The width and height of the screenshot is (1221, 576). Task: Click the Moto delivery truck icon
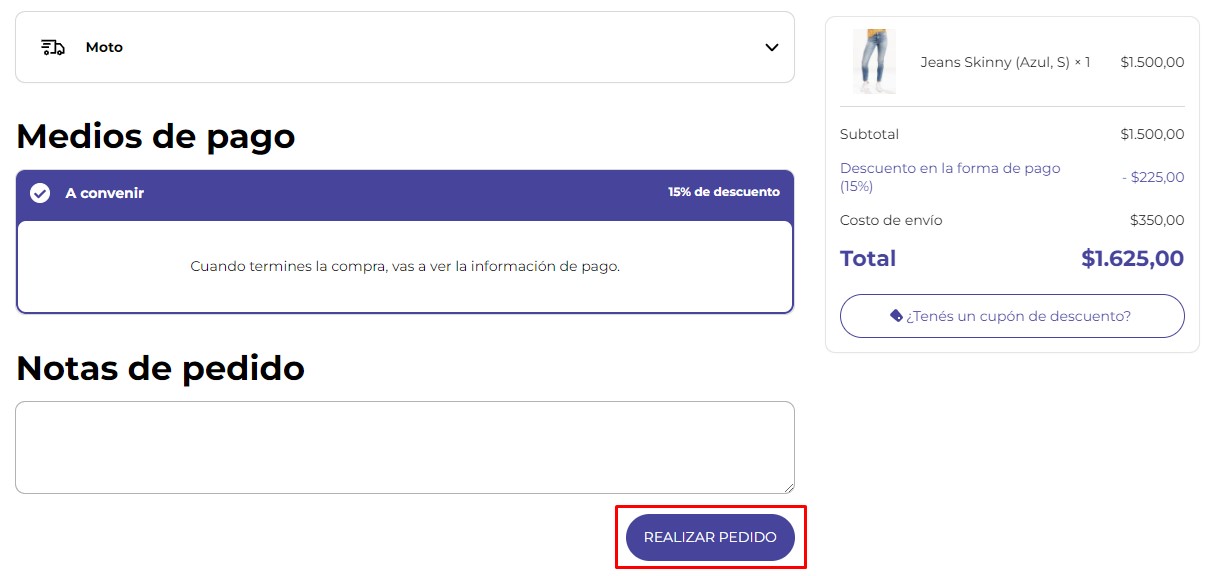(x=53, y=47)
